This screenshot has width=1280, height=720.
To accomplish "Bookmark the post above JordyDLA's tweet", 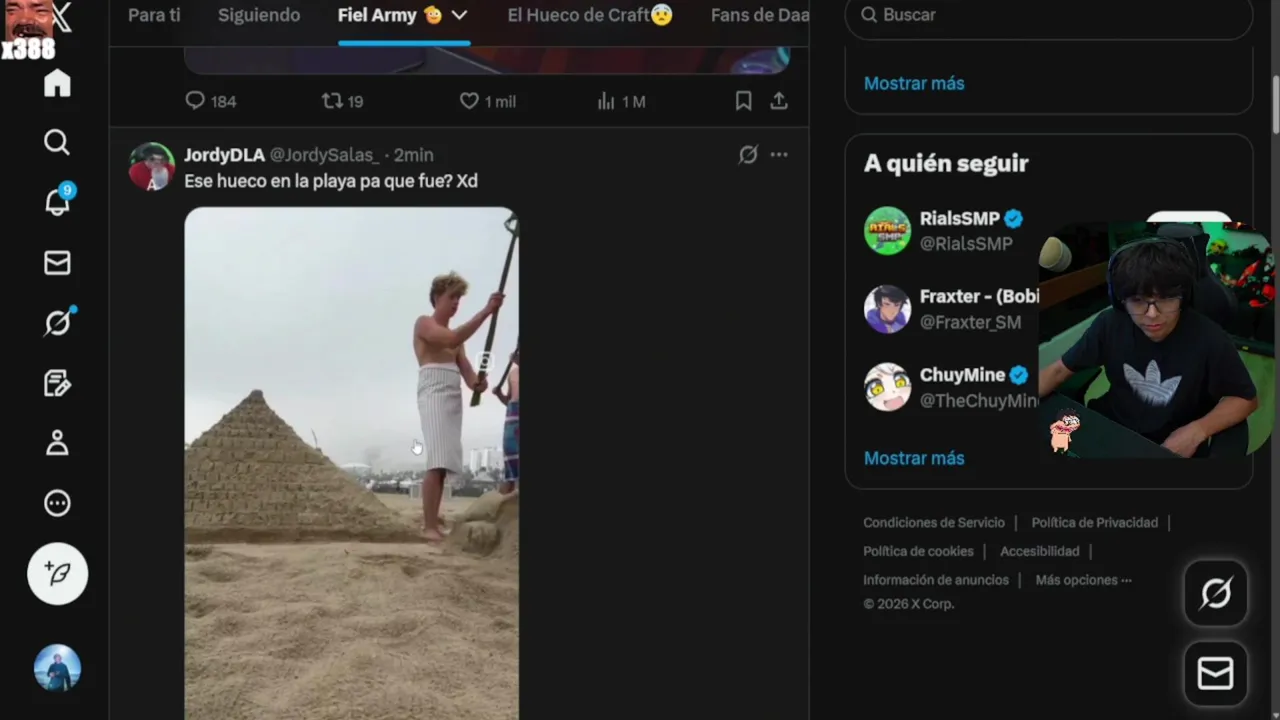I will (x=743, y=101).
